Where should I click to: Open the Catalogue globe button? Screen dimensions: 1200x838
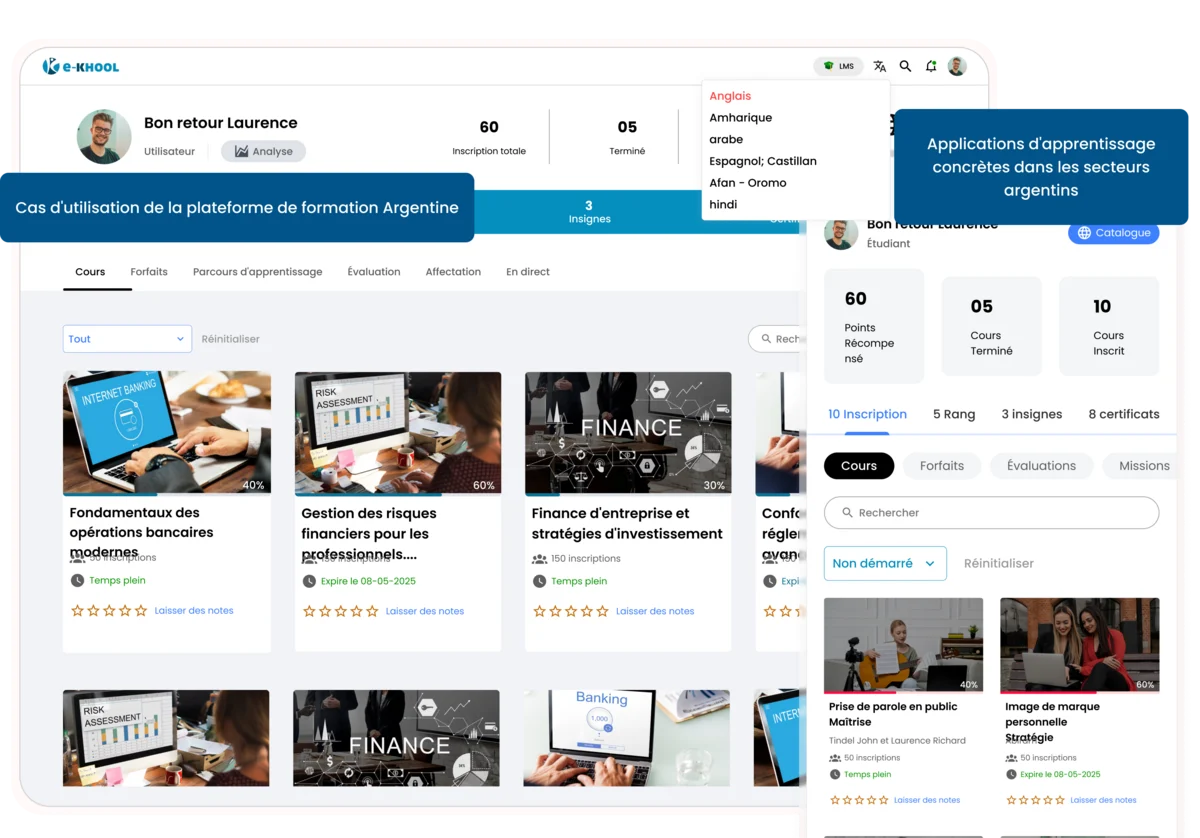point(1113,232)
